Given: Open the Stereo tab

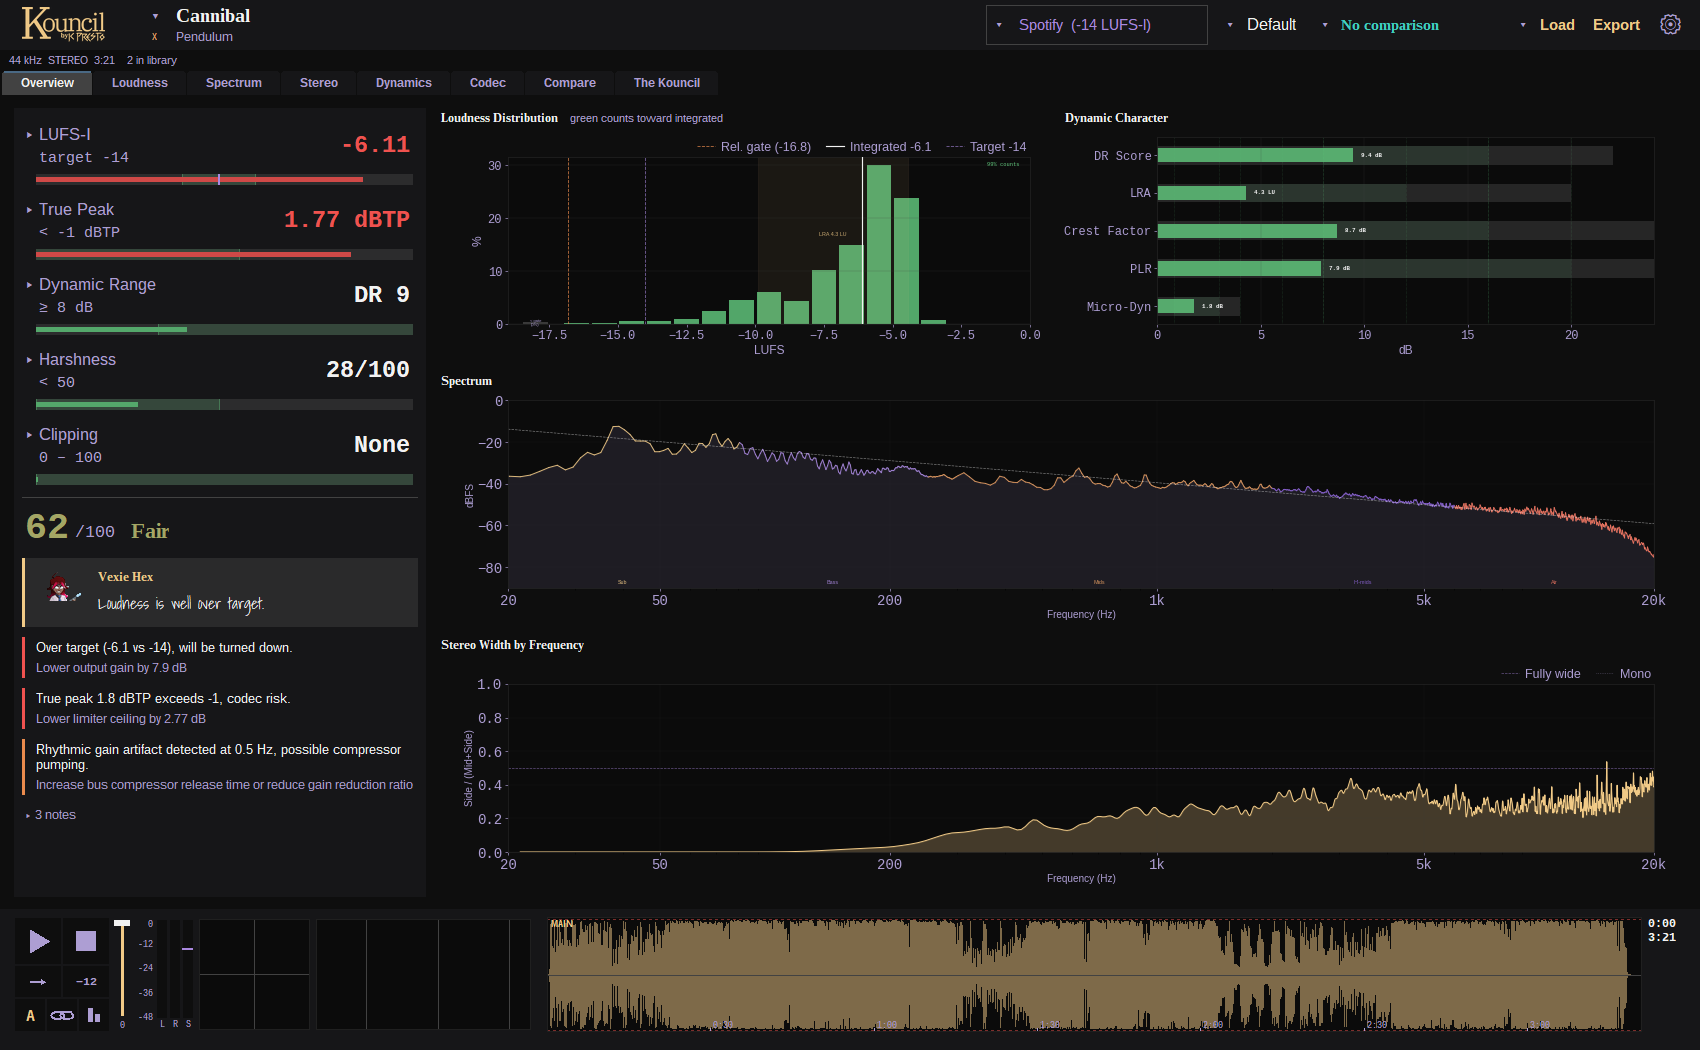Looking at the screenshot, I should [319, 83].
